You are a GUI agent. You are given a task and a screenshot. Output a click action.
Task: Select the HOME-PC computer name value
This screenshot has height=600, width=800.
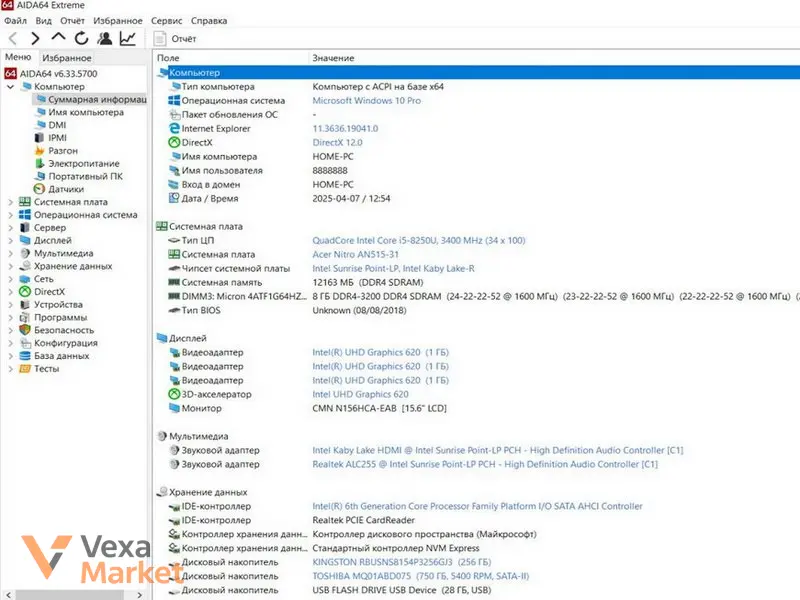coord(333,157)
